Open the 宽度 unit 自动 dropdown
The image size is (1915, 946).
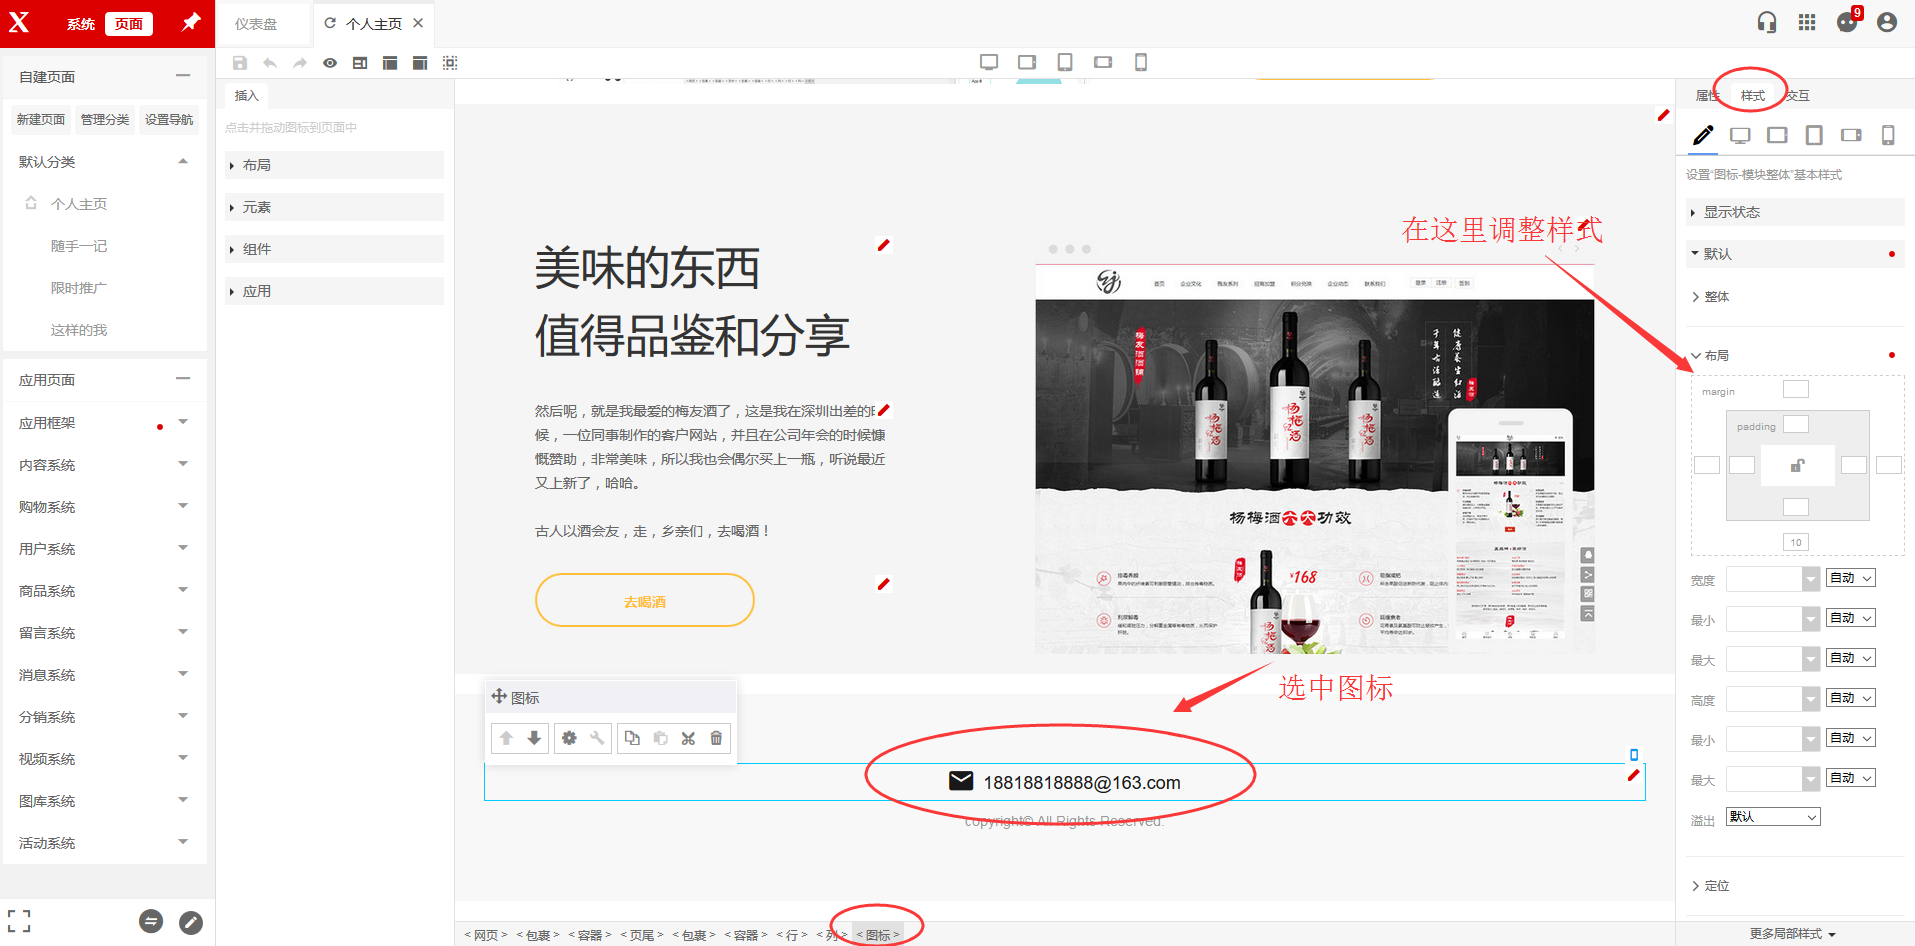coord(1850,578)
